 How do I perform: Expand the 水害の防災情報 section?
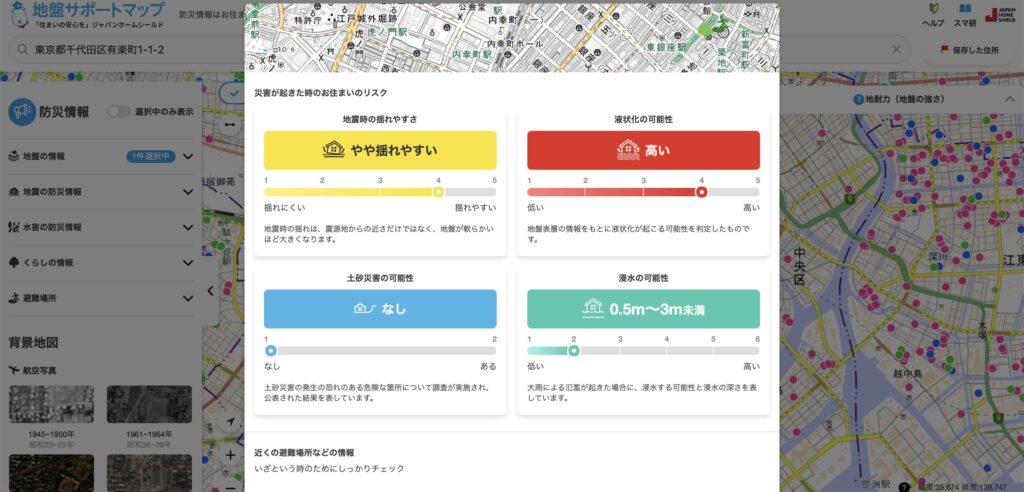[188, 227]
